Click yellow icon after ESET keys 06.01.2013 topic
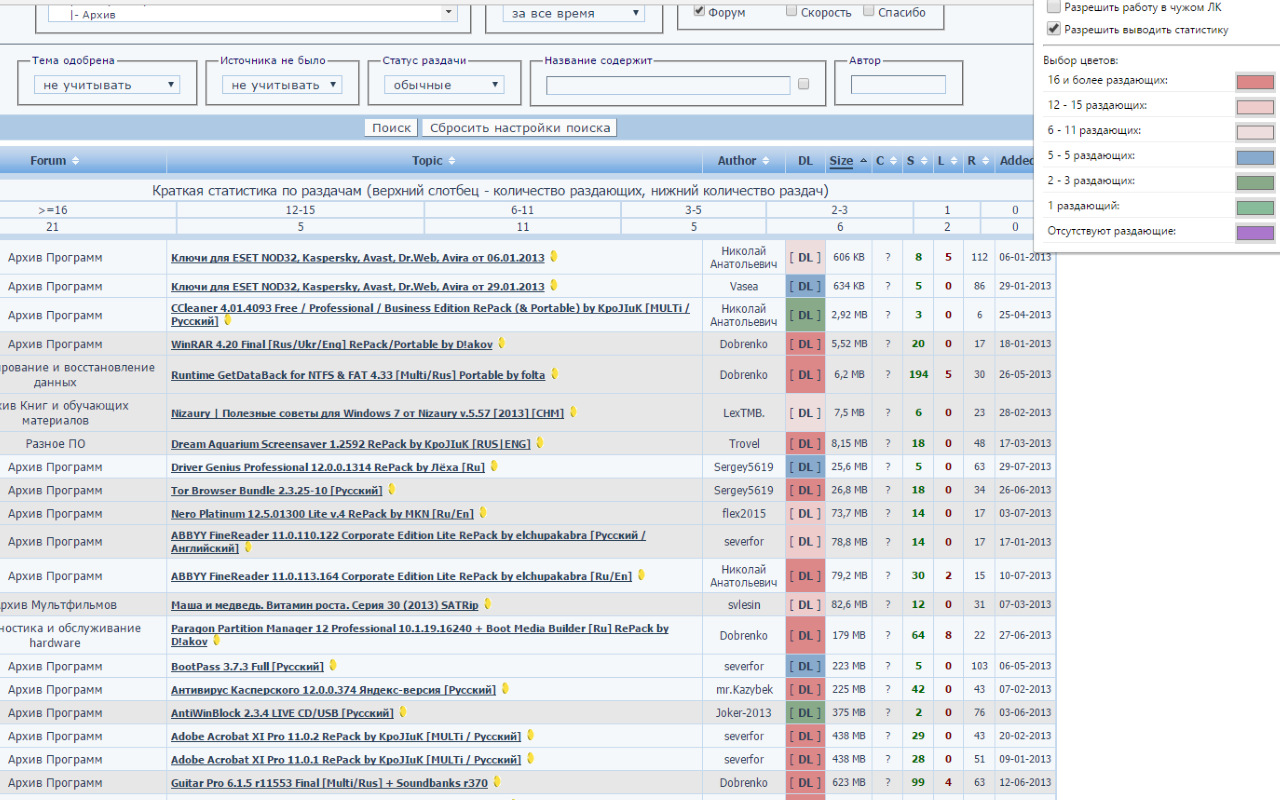Image resolution: width=1280 pixels, height=800 pixels. tap(554, 257)
